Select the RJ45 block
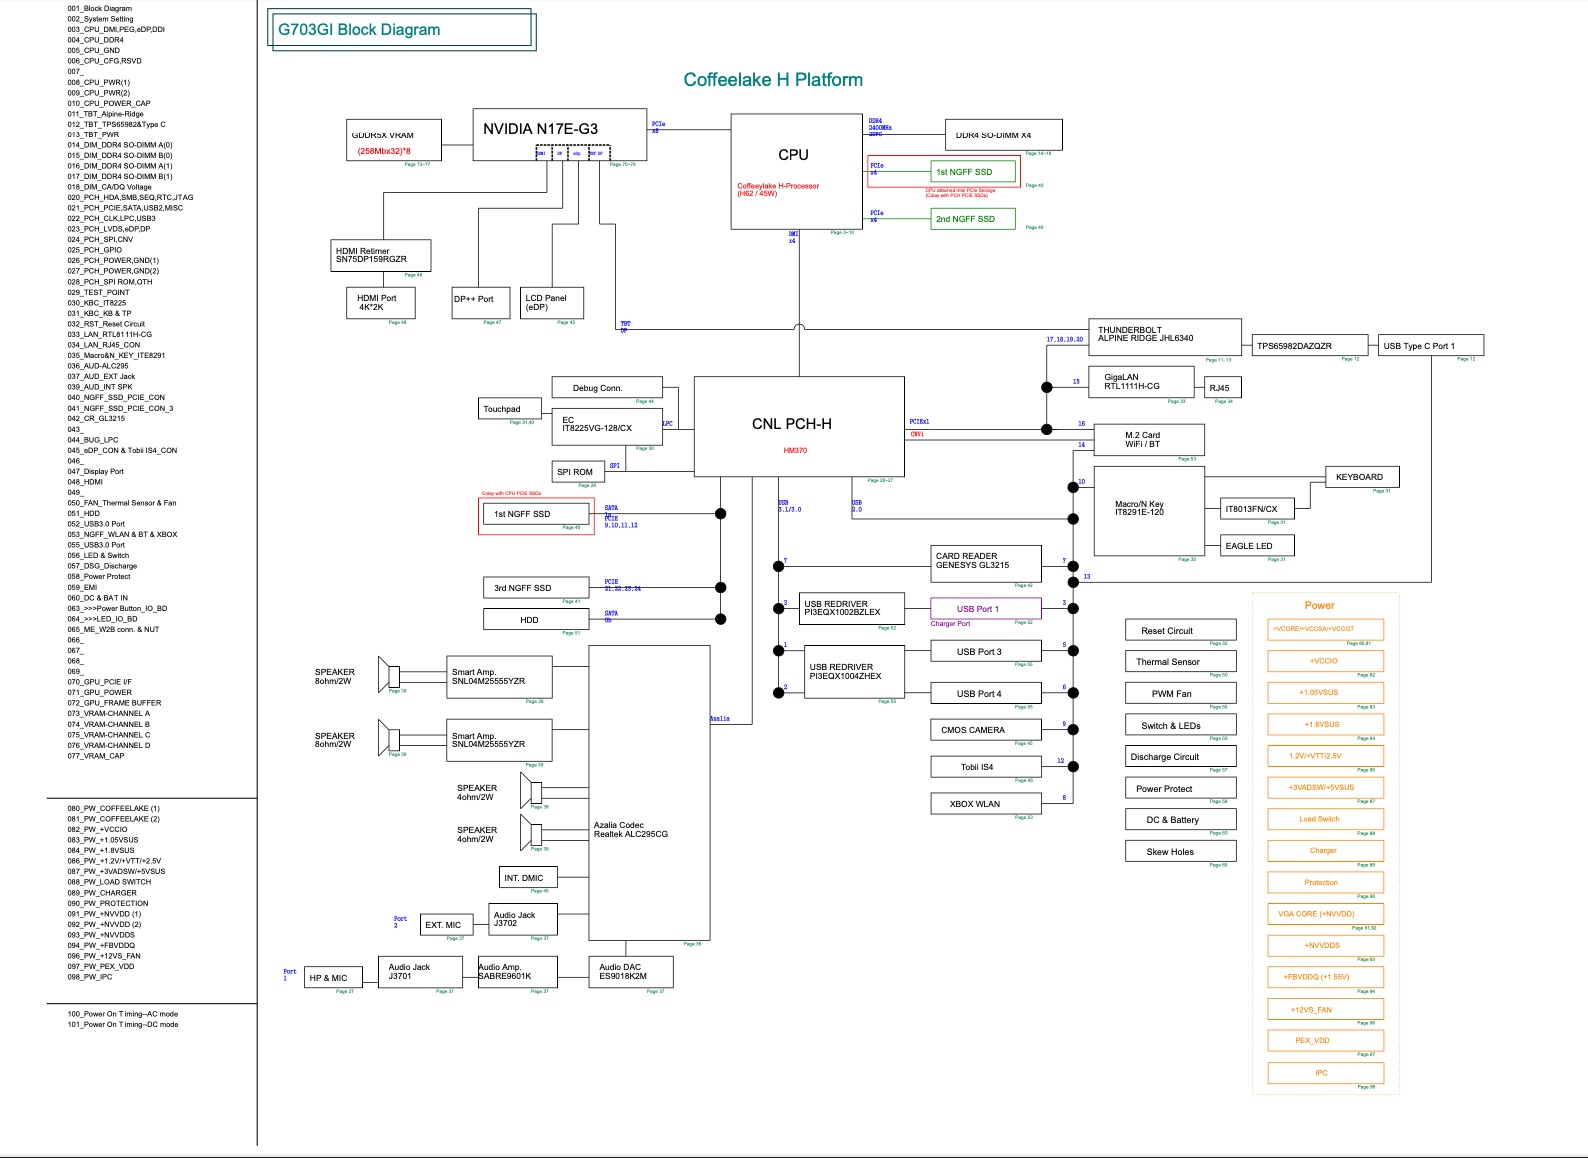 1221,388
